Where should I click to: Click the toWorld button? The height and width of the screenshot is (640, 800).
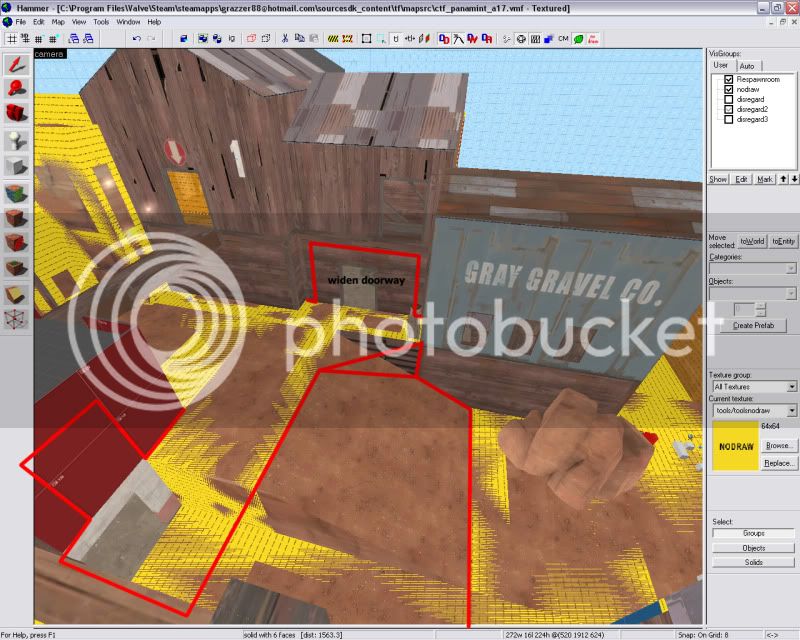[752, 241]
